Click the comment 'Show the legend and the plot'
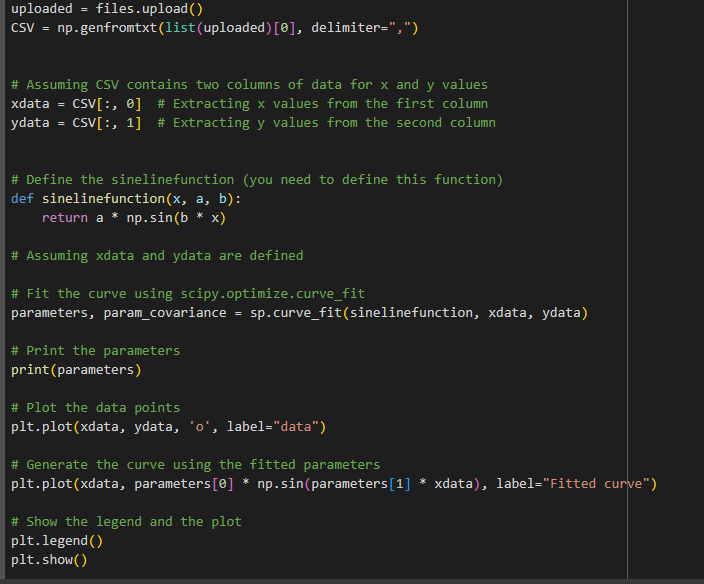 pos(126,522)
